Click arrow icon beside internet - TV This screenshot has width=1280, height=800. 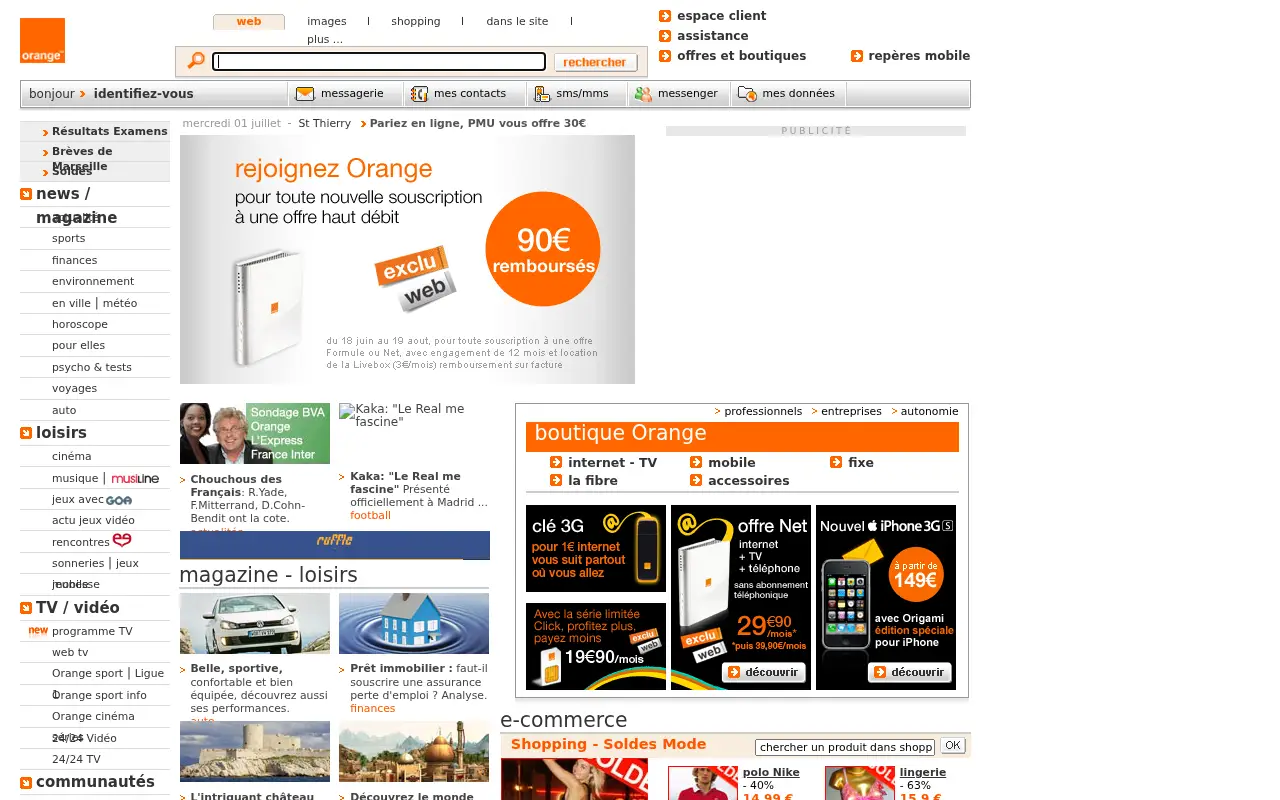click(556, 462)
